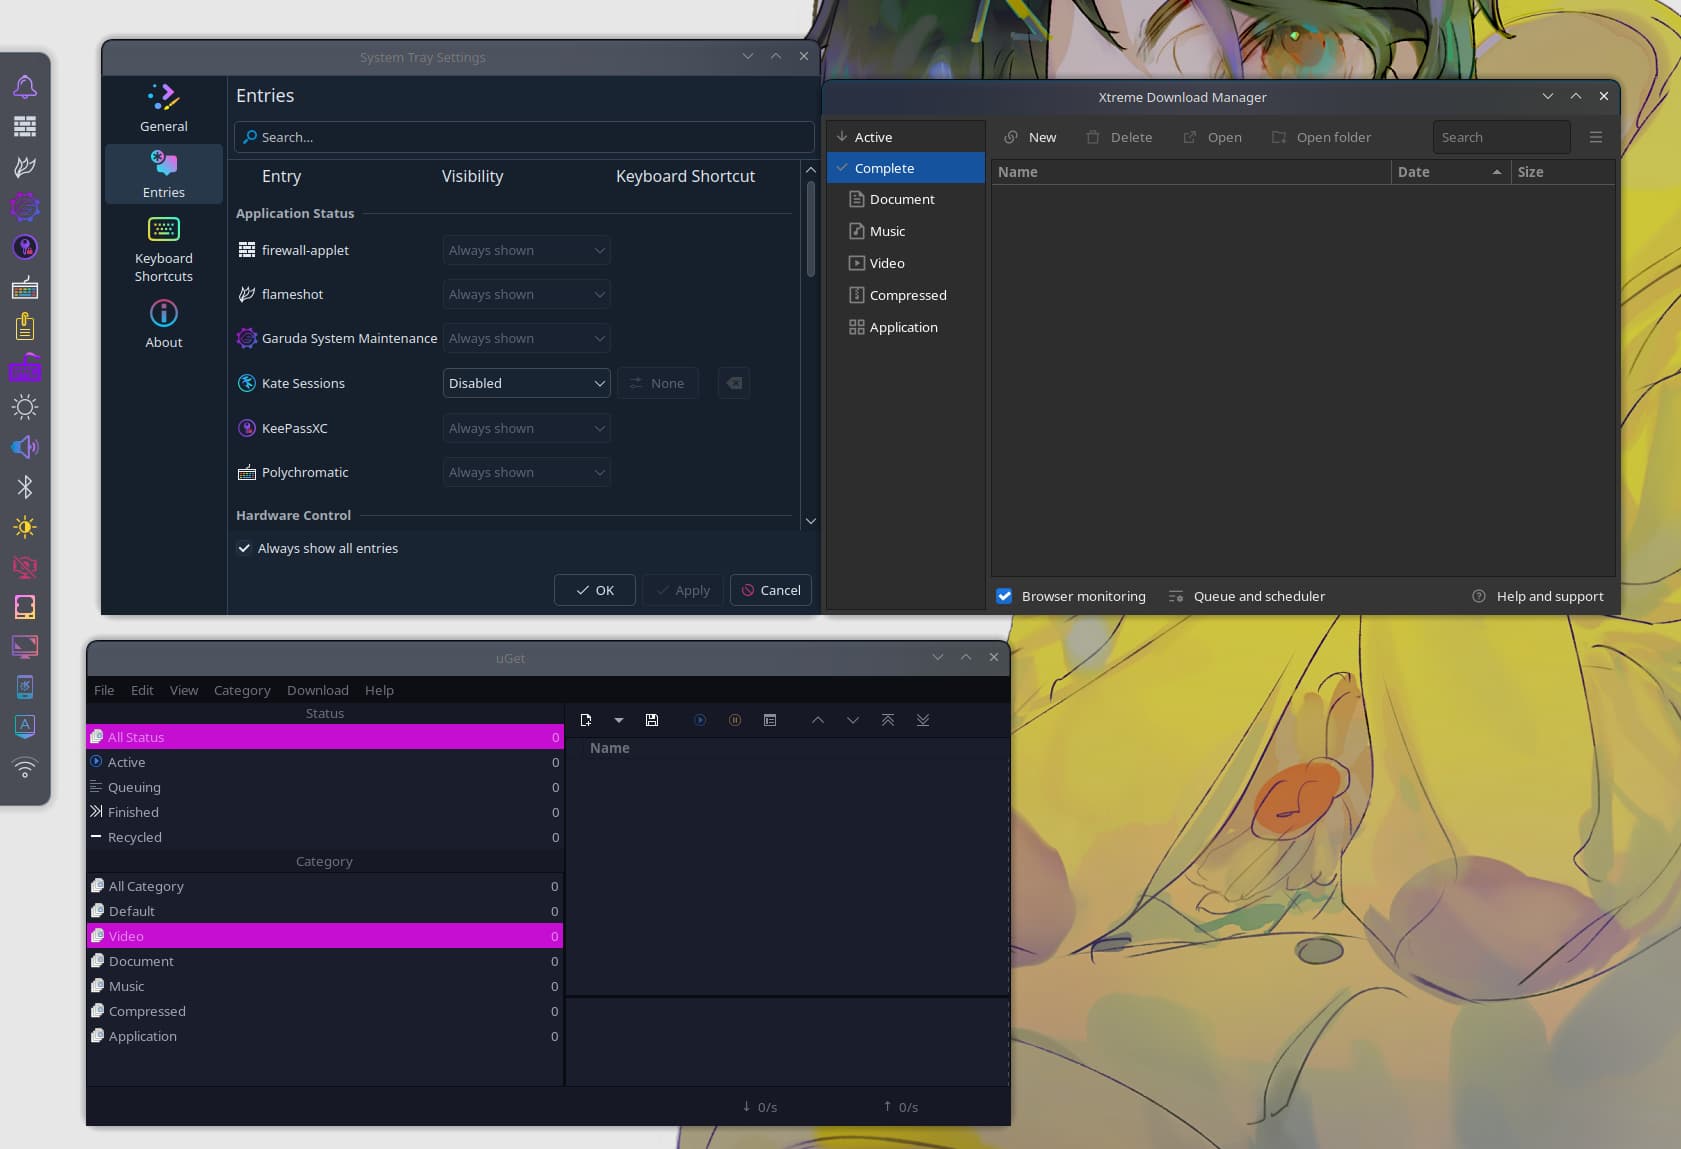Viewport: 1681px width, 1149px height.
Task: Save all settings in uGet toolbar
Action: (652, 720)
